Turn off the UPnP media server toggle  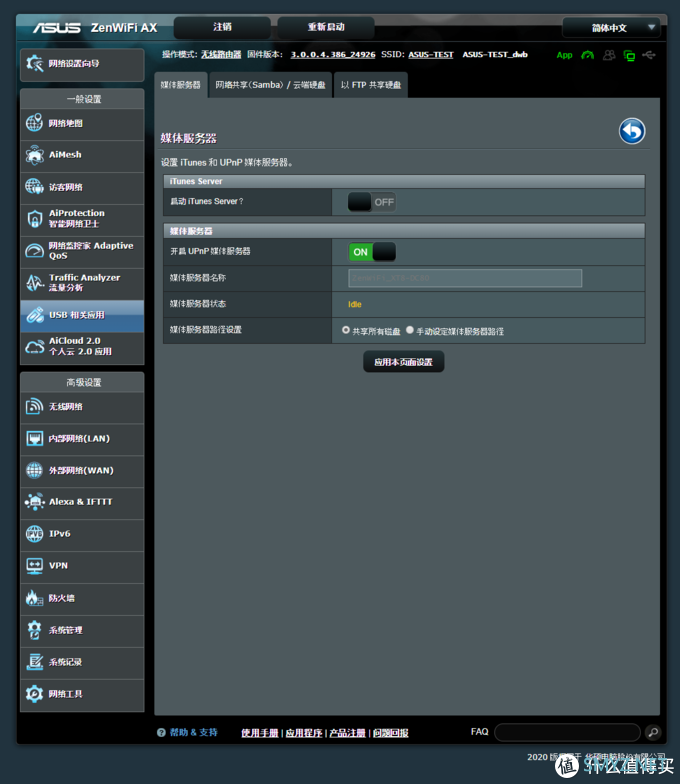[x=372, y=252]
